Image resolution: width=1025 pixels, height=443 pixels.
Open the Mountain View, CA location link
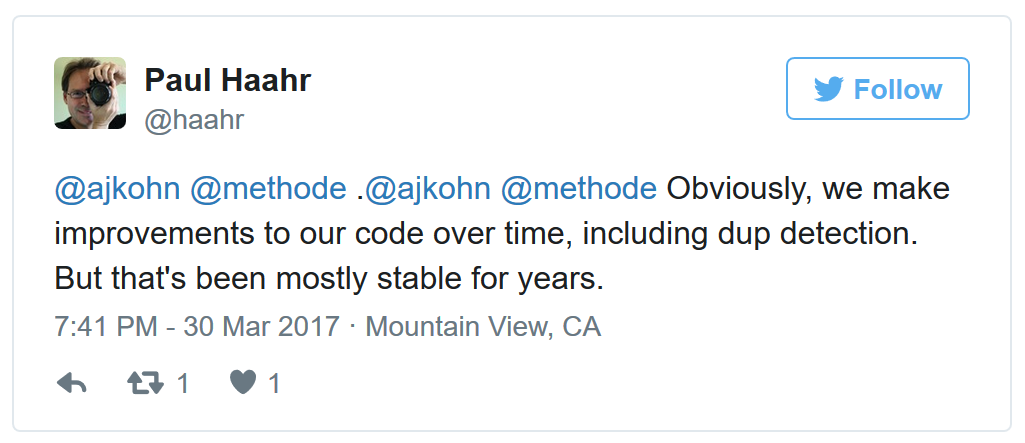coord(483,327)
